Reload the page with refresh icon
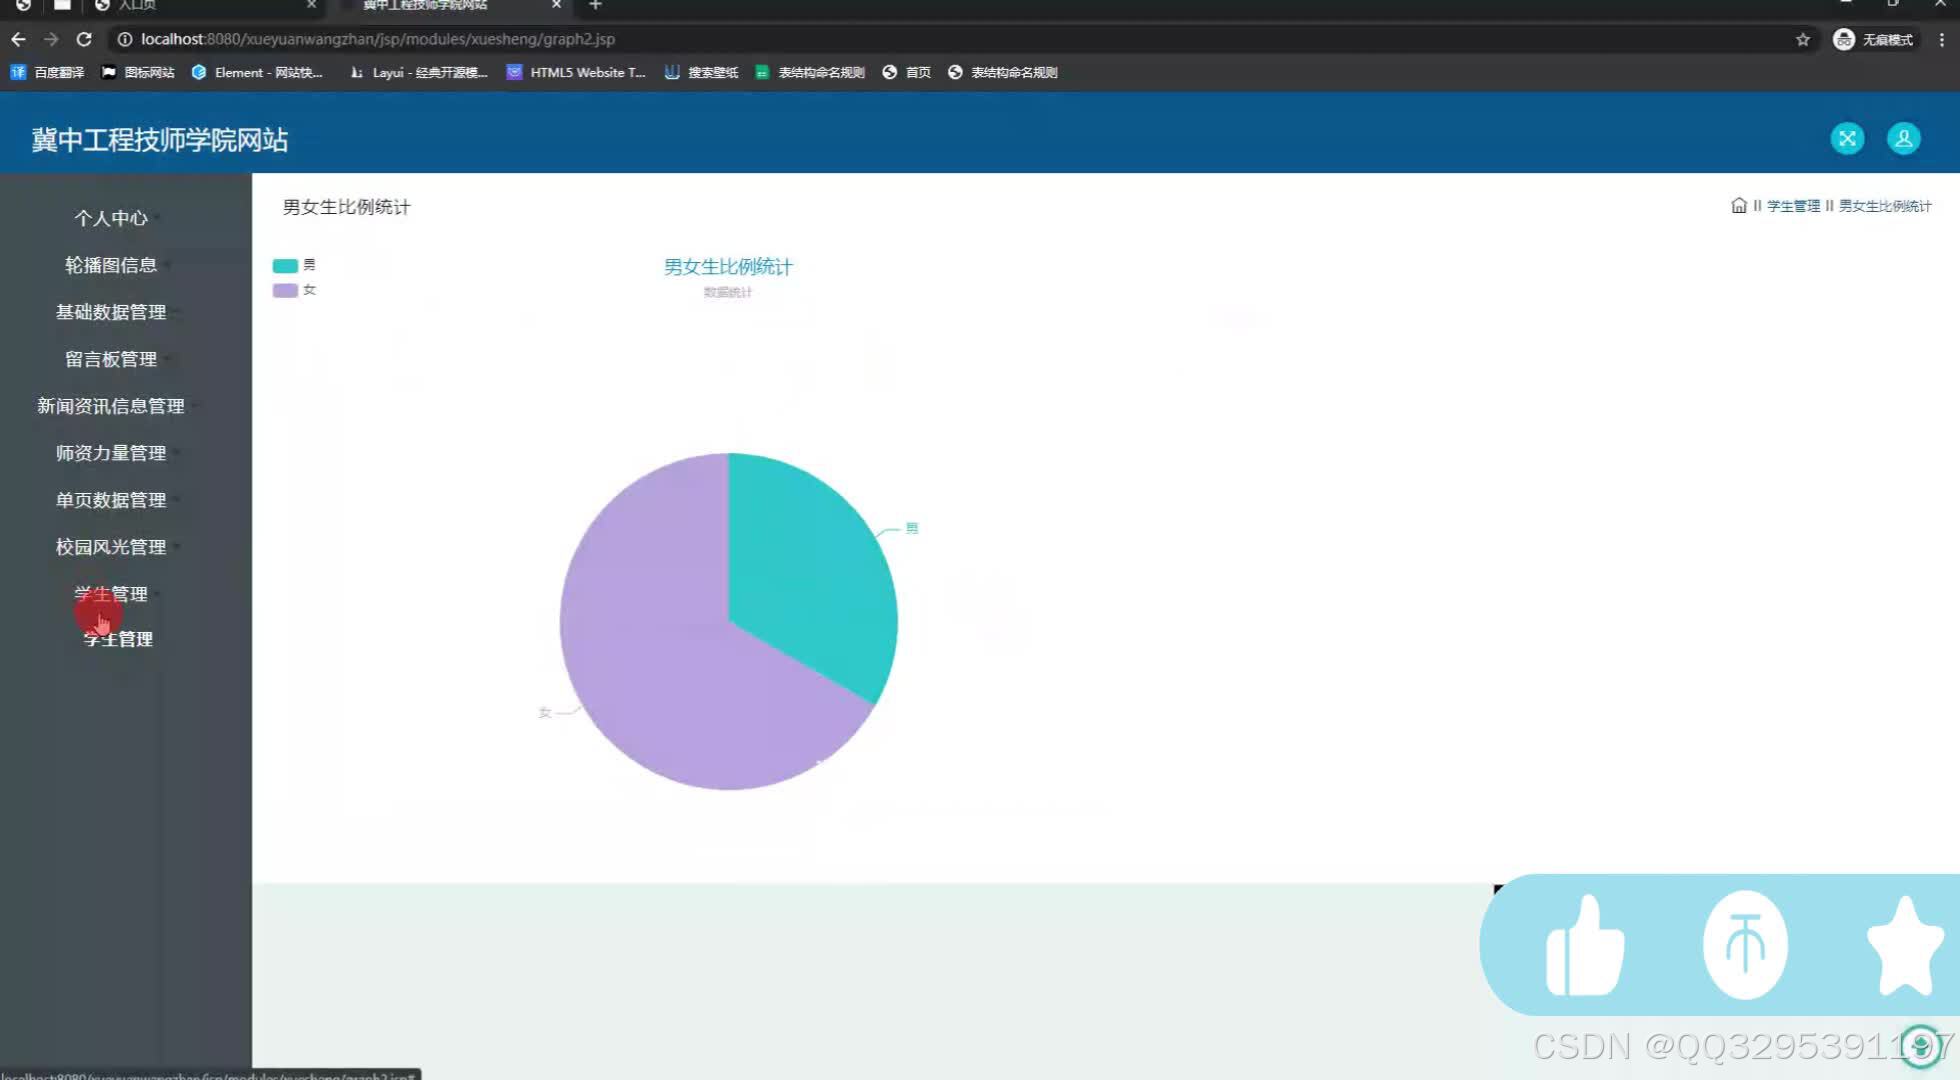This screenshot has height=1080, width=1960. point(84,39)
